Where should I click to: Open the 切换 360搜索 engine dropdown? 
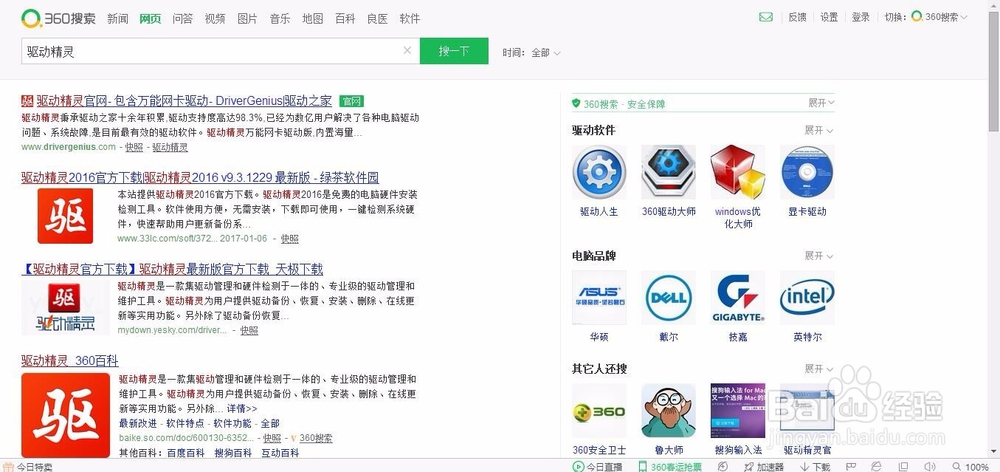(939, 17)
